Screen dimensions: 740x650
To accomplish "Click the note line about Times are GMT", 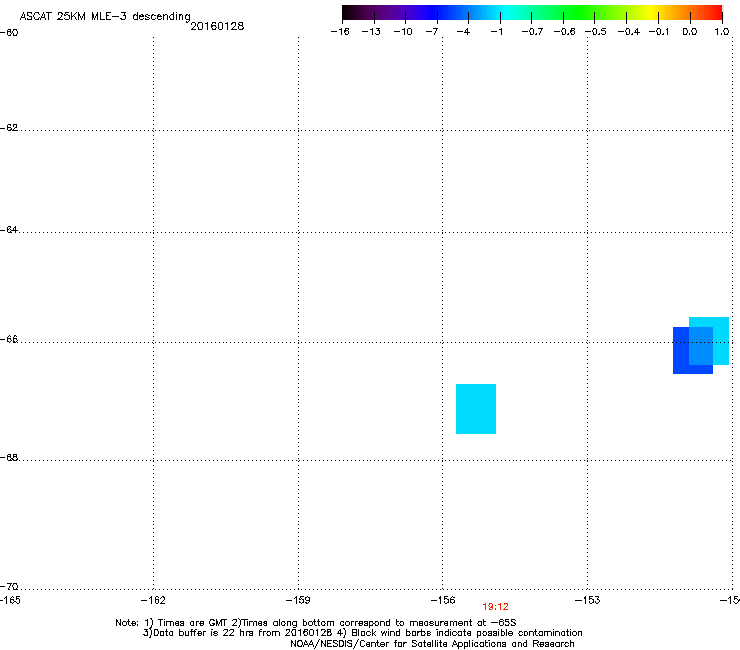I will [x=316, y=623].
